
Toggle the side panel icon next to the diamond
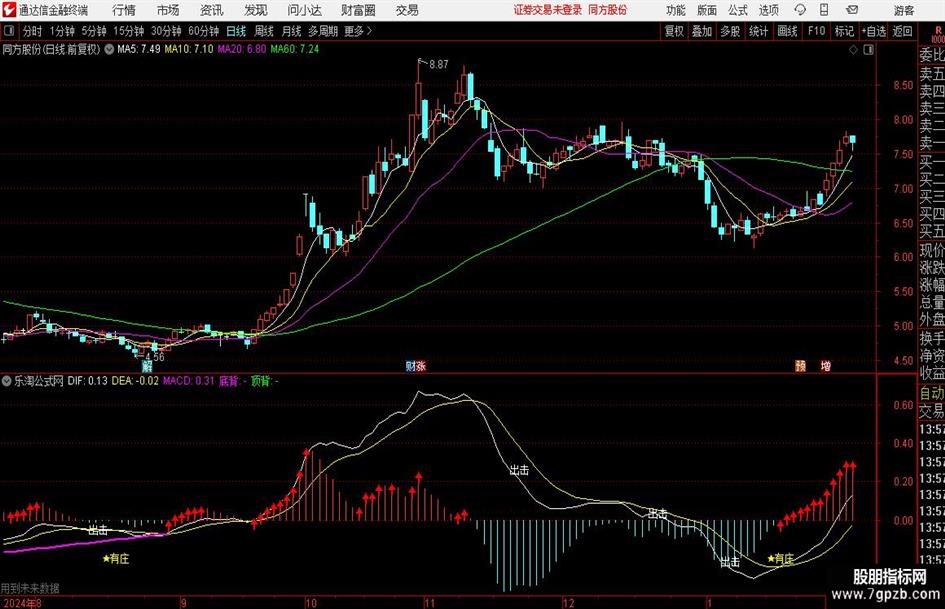[x=868, y=50]
